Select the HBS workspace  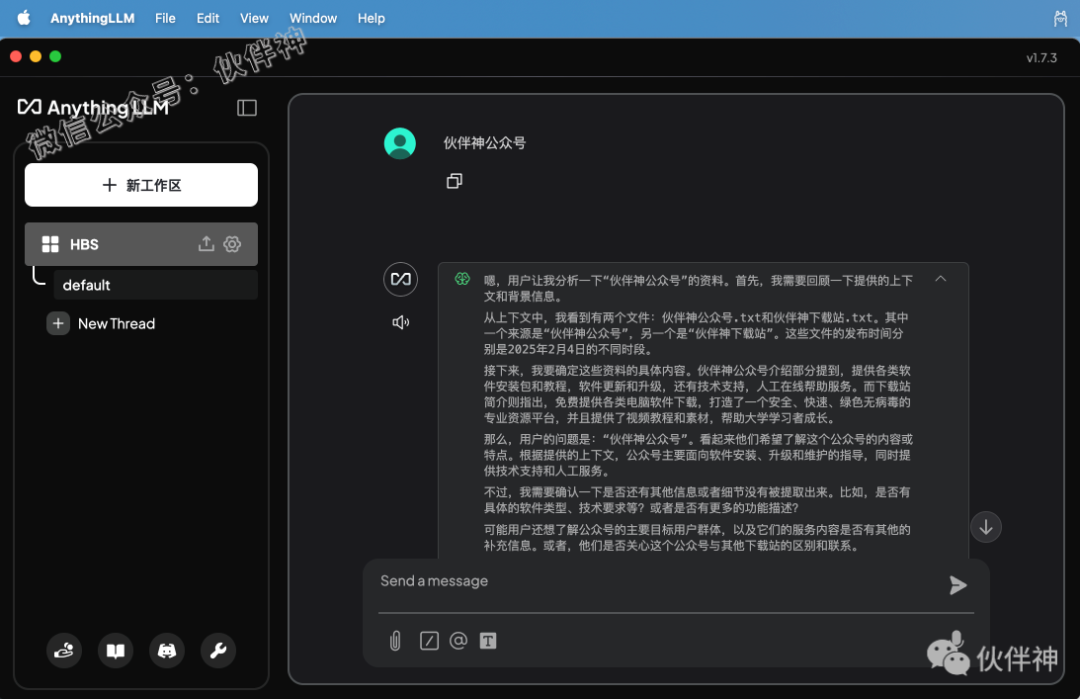point(141,244)
